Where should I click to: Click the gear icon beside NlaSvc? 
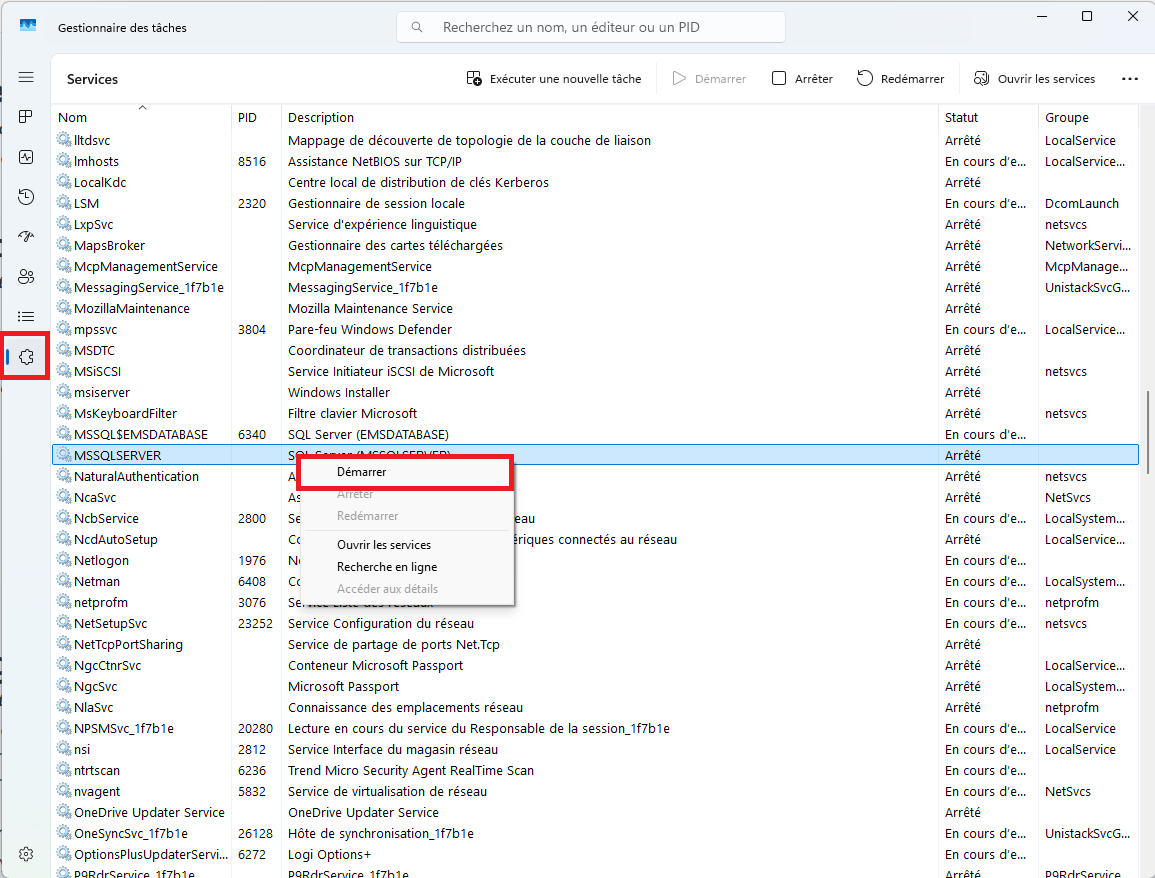coord(64,706)
